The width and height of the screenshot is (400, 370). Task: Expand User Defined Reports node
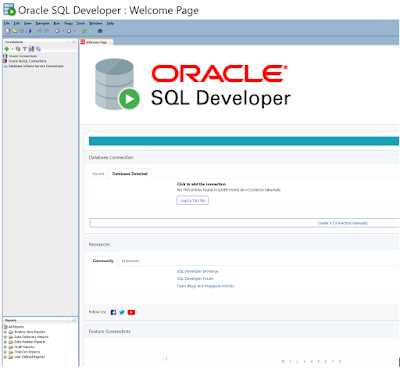click(5, 357)
